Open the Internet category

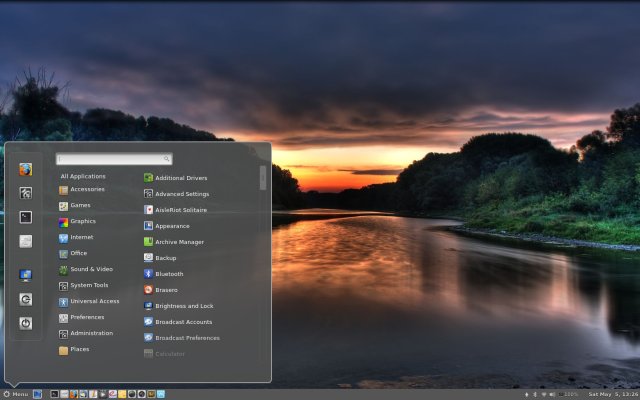(x=76, y=237)
